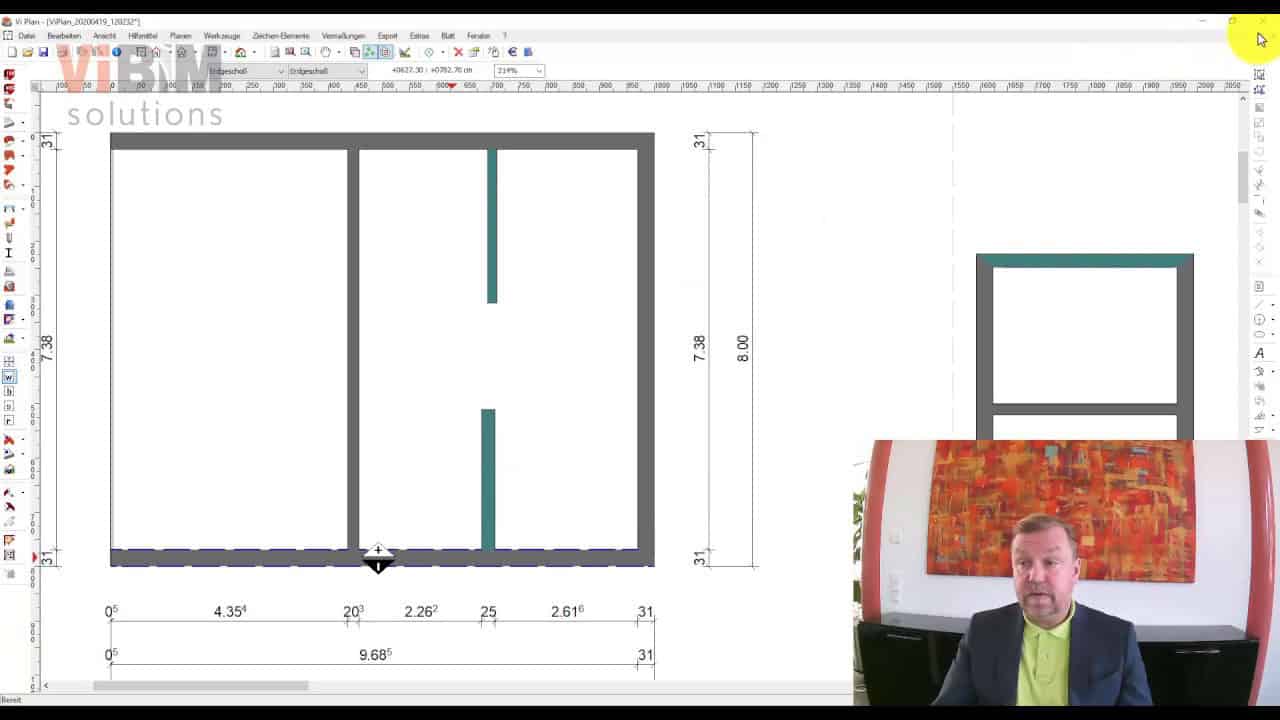1280x720 pixels.
Task: Expand arrow beside right toolbar circle tool
Action: tap(1272, 319)
